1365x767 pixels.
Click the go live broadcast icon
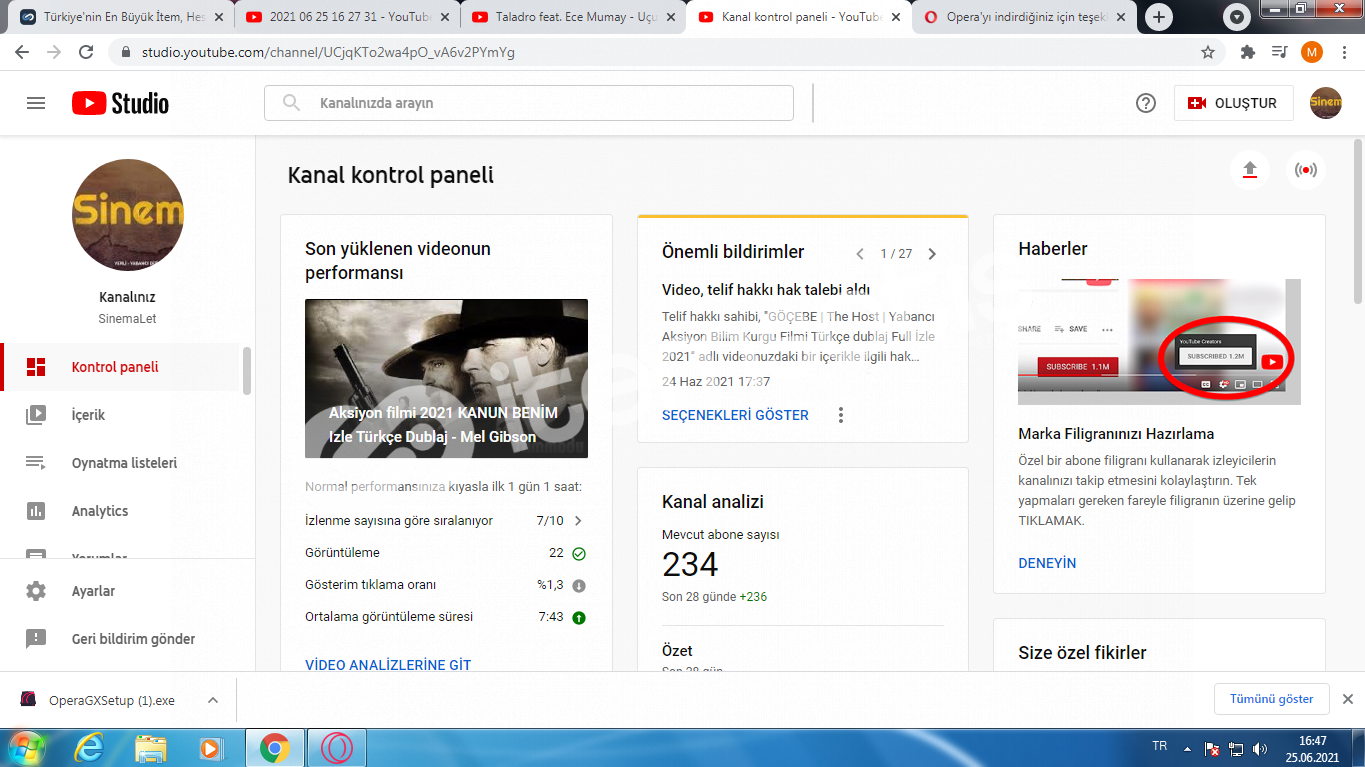(x=1305, y=170)
